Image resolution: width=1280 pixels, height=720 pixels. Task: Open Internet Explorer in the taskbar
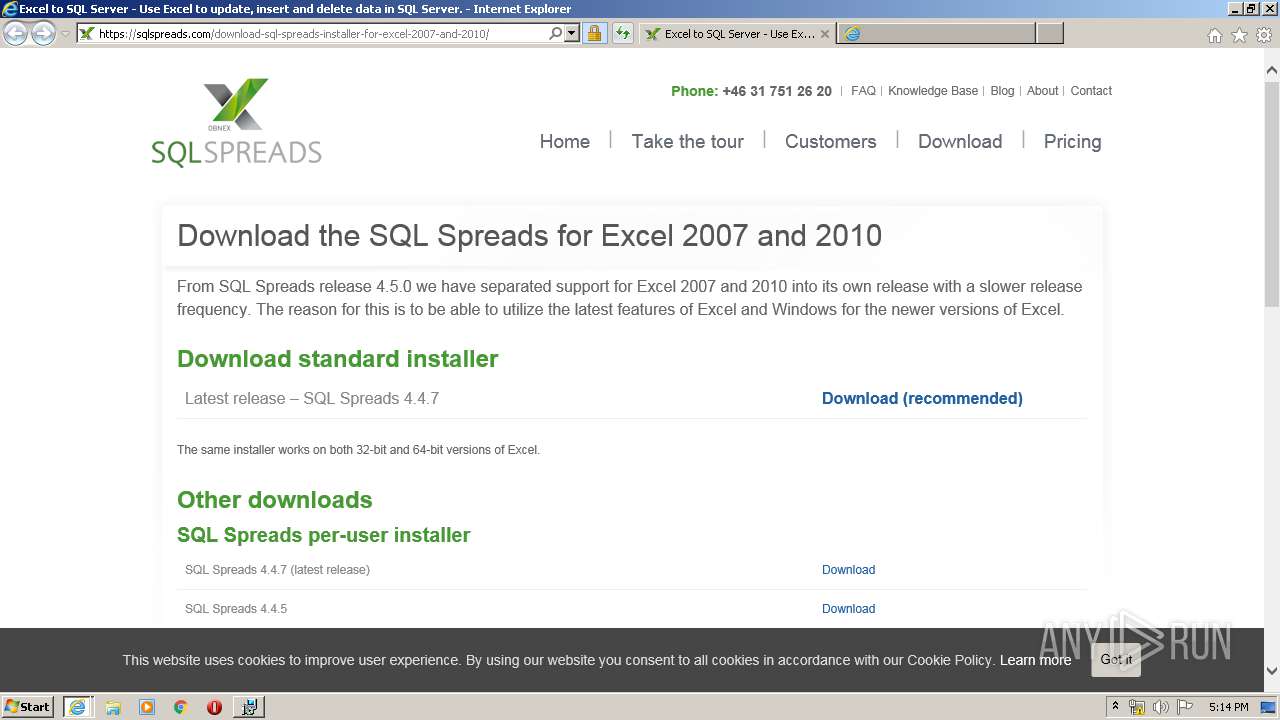tap(77, 706)
